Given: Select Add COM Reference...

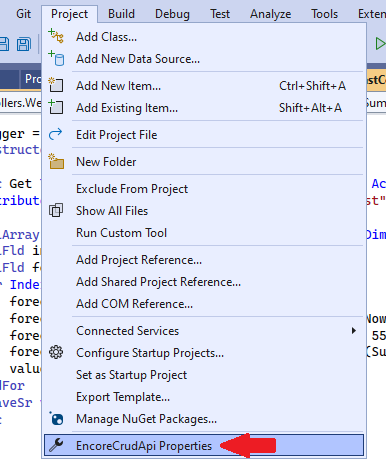Looking at the screenshot, I should pyautogui.click(x=203, y=304).
